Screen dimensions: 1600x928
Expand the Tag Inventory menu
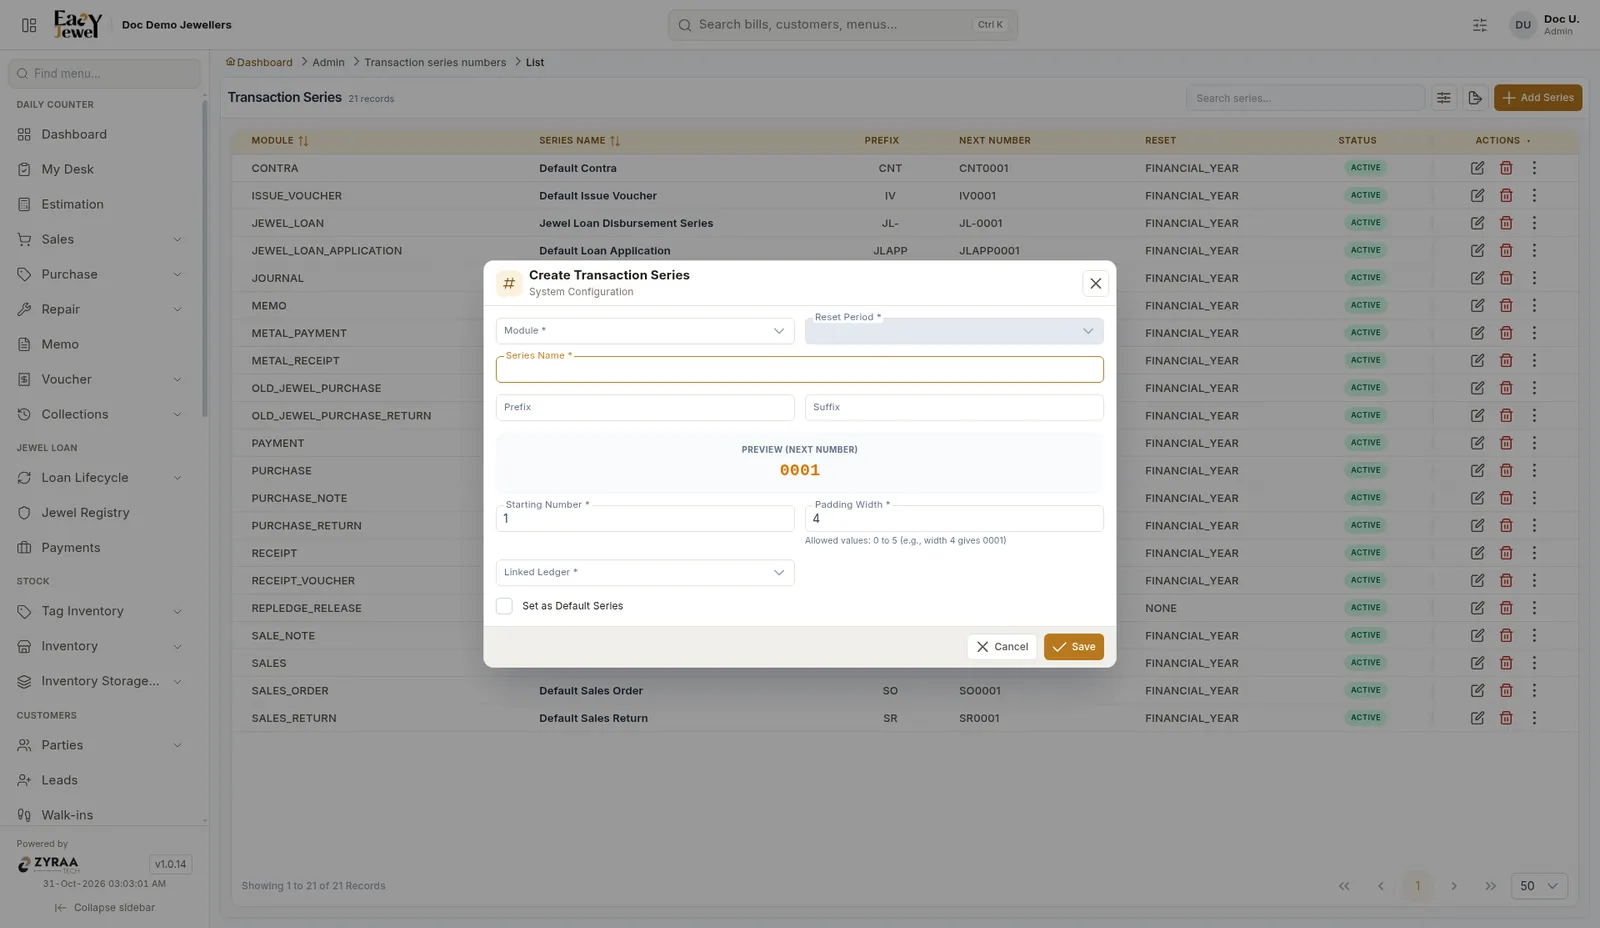click(101, 612)
